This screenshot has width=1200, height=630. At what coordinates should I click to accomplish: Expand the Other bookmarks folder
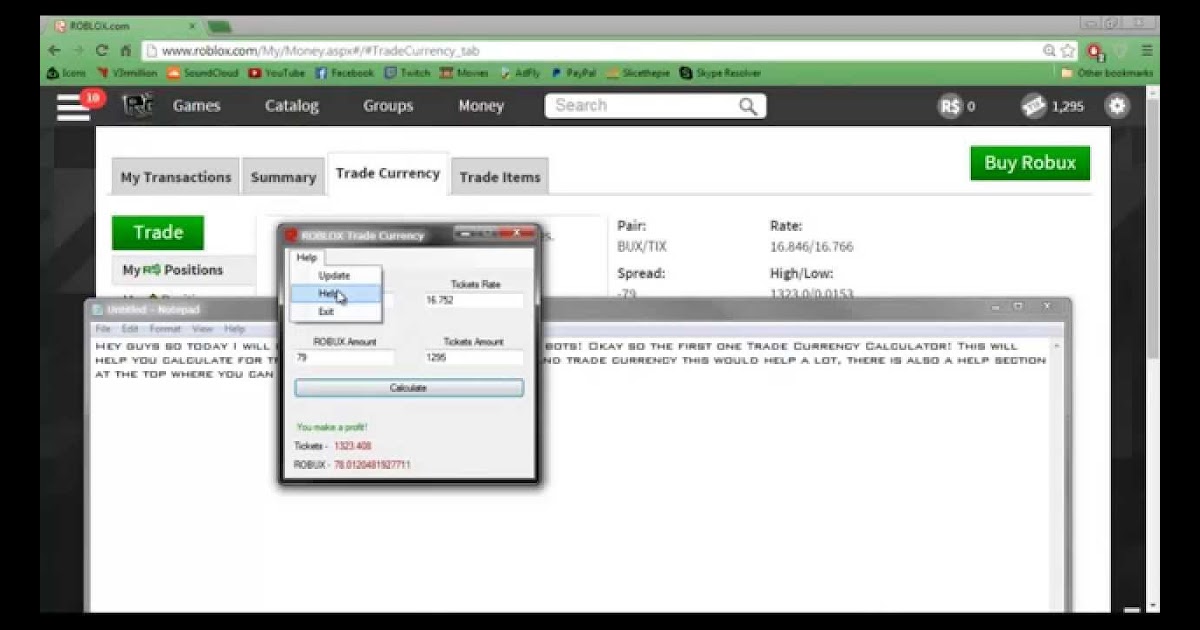click(1107, 73)
